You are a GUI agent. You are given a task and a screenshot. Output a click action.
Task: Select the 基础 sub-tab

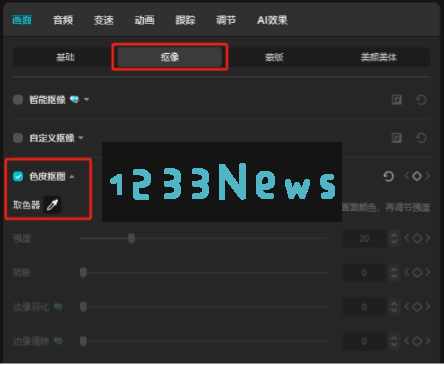point(65,57)
